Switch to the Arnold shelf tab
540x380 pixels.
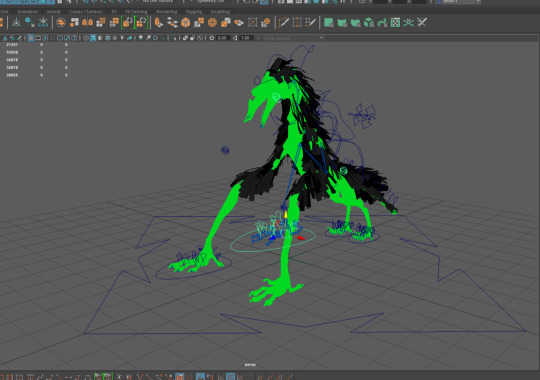click(53, 12)
